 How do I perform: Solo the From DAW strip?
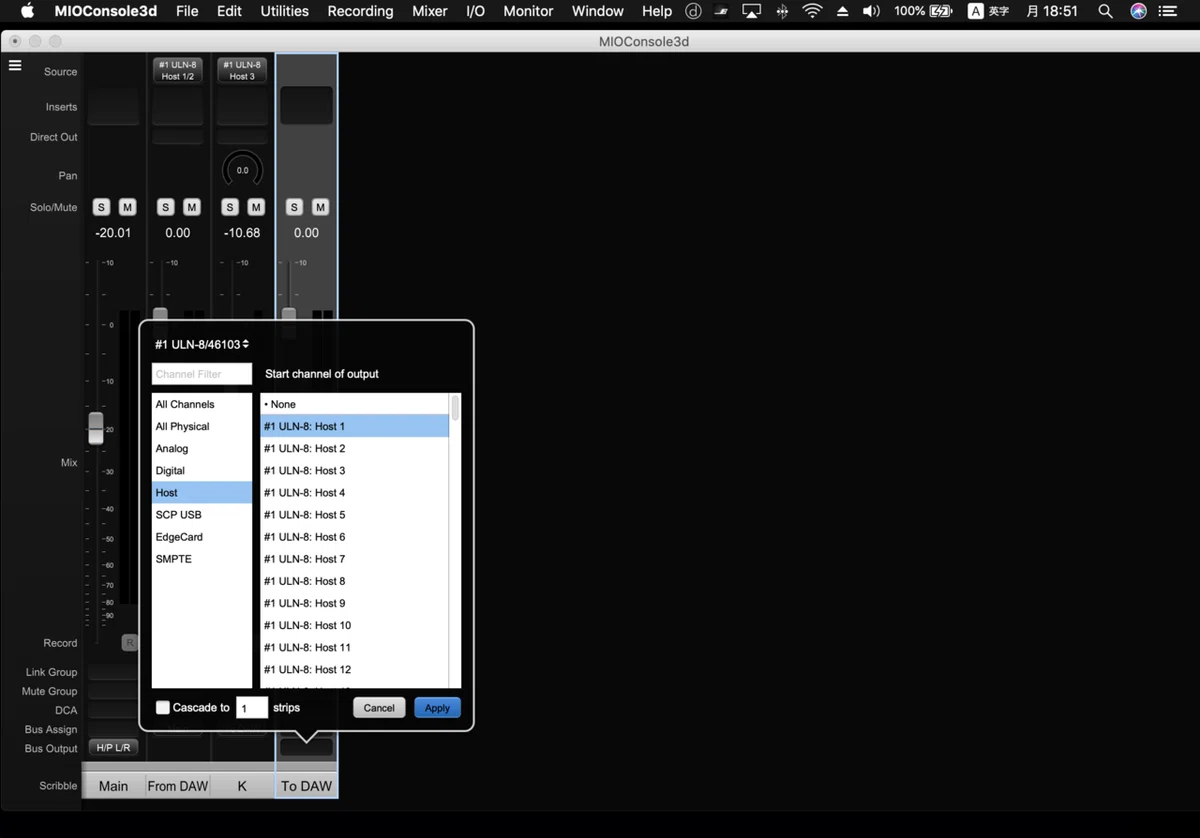click(x=165, y=207)
